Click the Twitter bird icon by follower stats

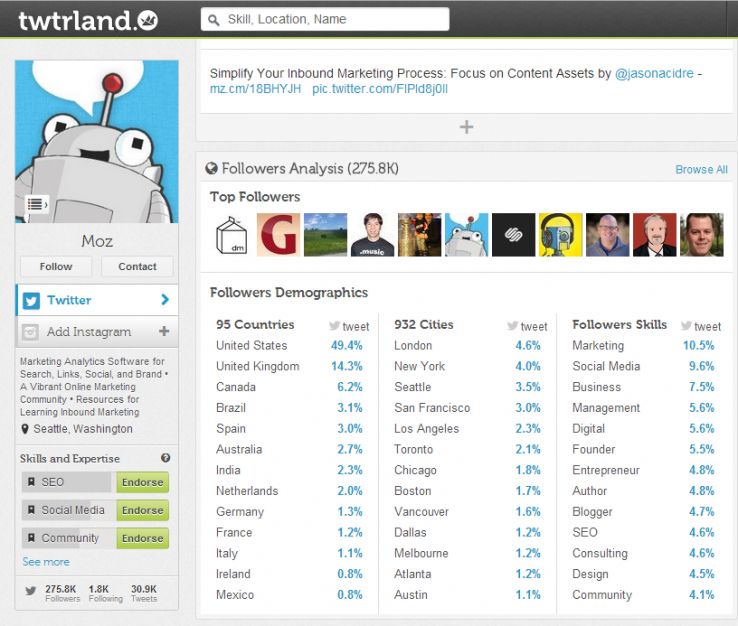click(30, 590)
